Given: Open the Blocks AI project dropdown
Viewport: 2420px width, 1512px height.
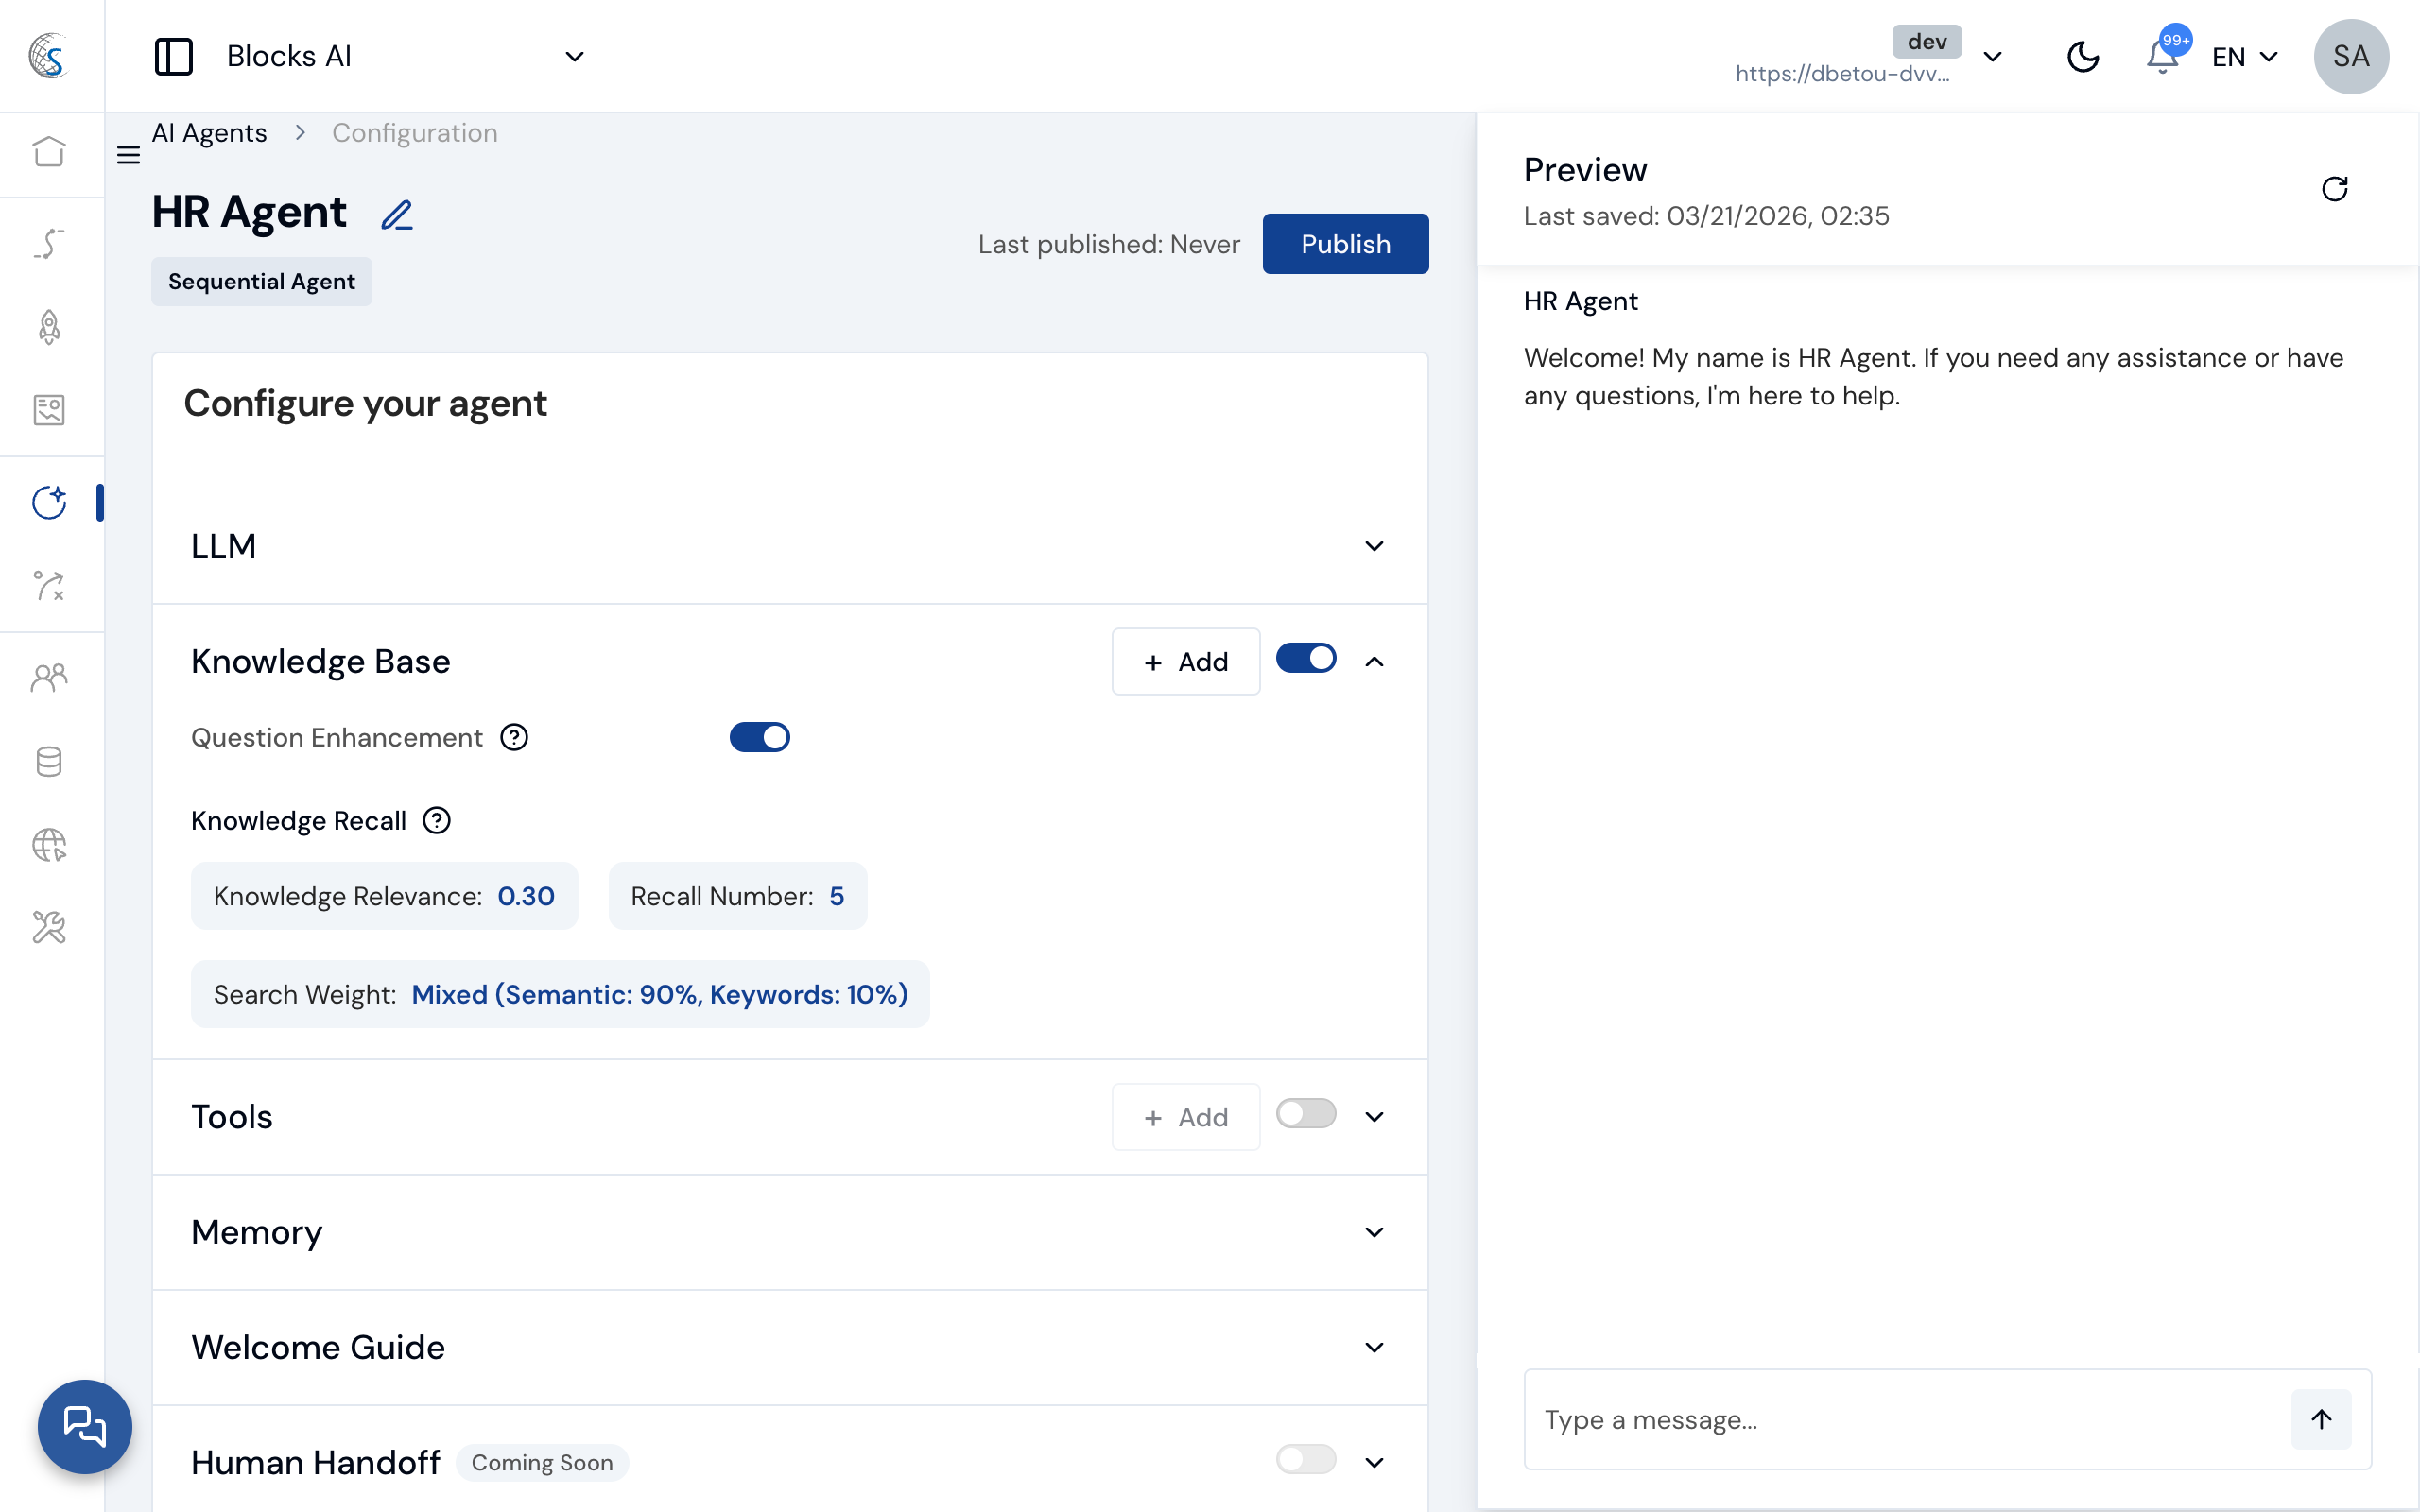Looking at the screenshot, I should pos(574,57).
